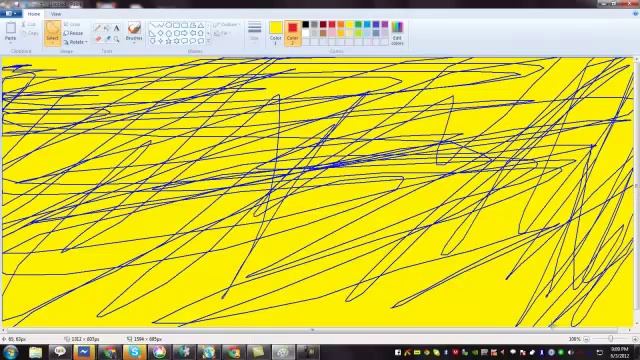
Task: Open the Edit colors dialog
Action: click(397, 33)
